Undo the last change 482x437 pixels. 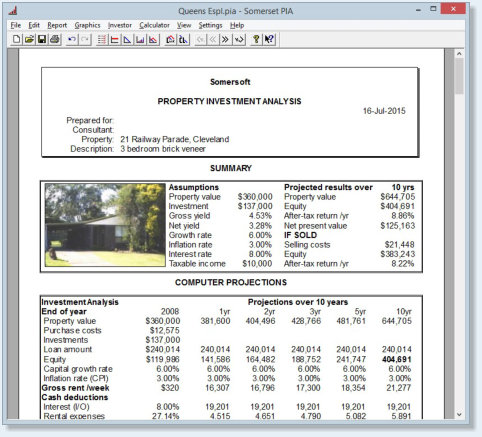tap(72, 39)
